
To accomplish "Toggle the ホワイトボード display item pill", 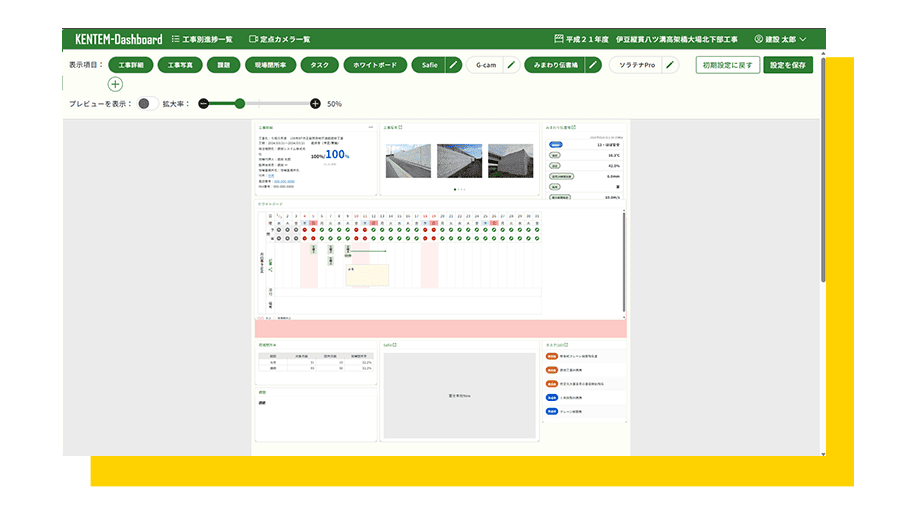I will [x=375, y=65].
